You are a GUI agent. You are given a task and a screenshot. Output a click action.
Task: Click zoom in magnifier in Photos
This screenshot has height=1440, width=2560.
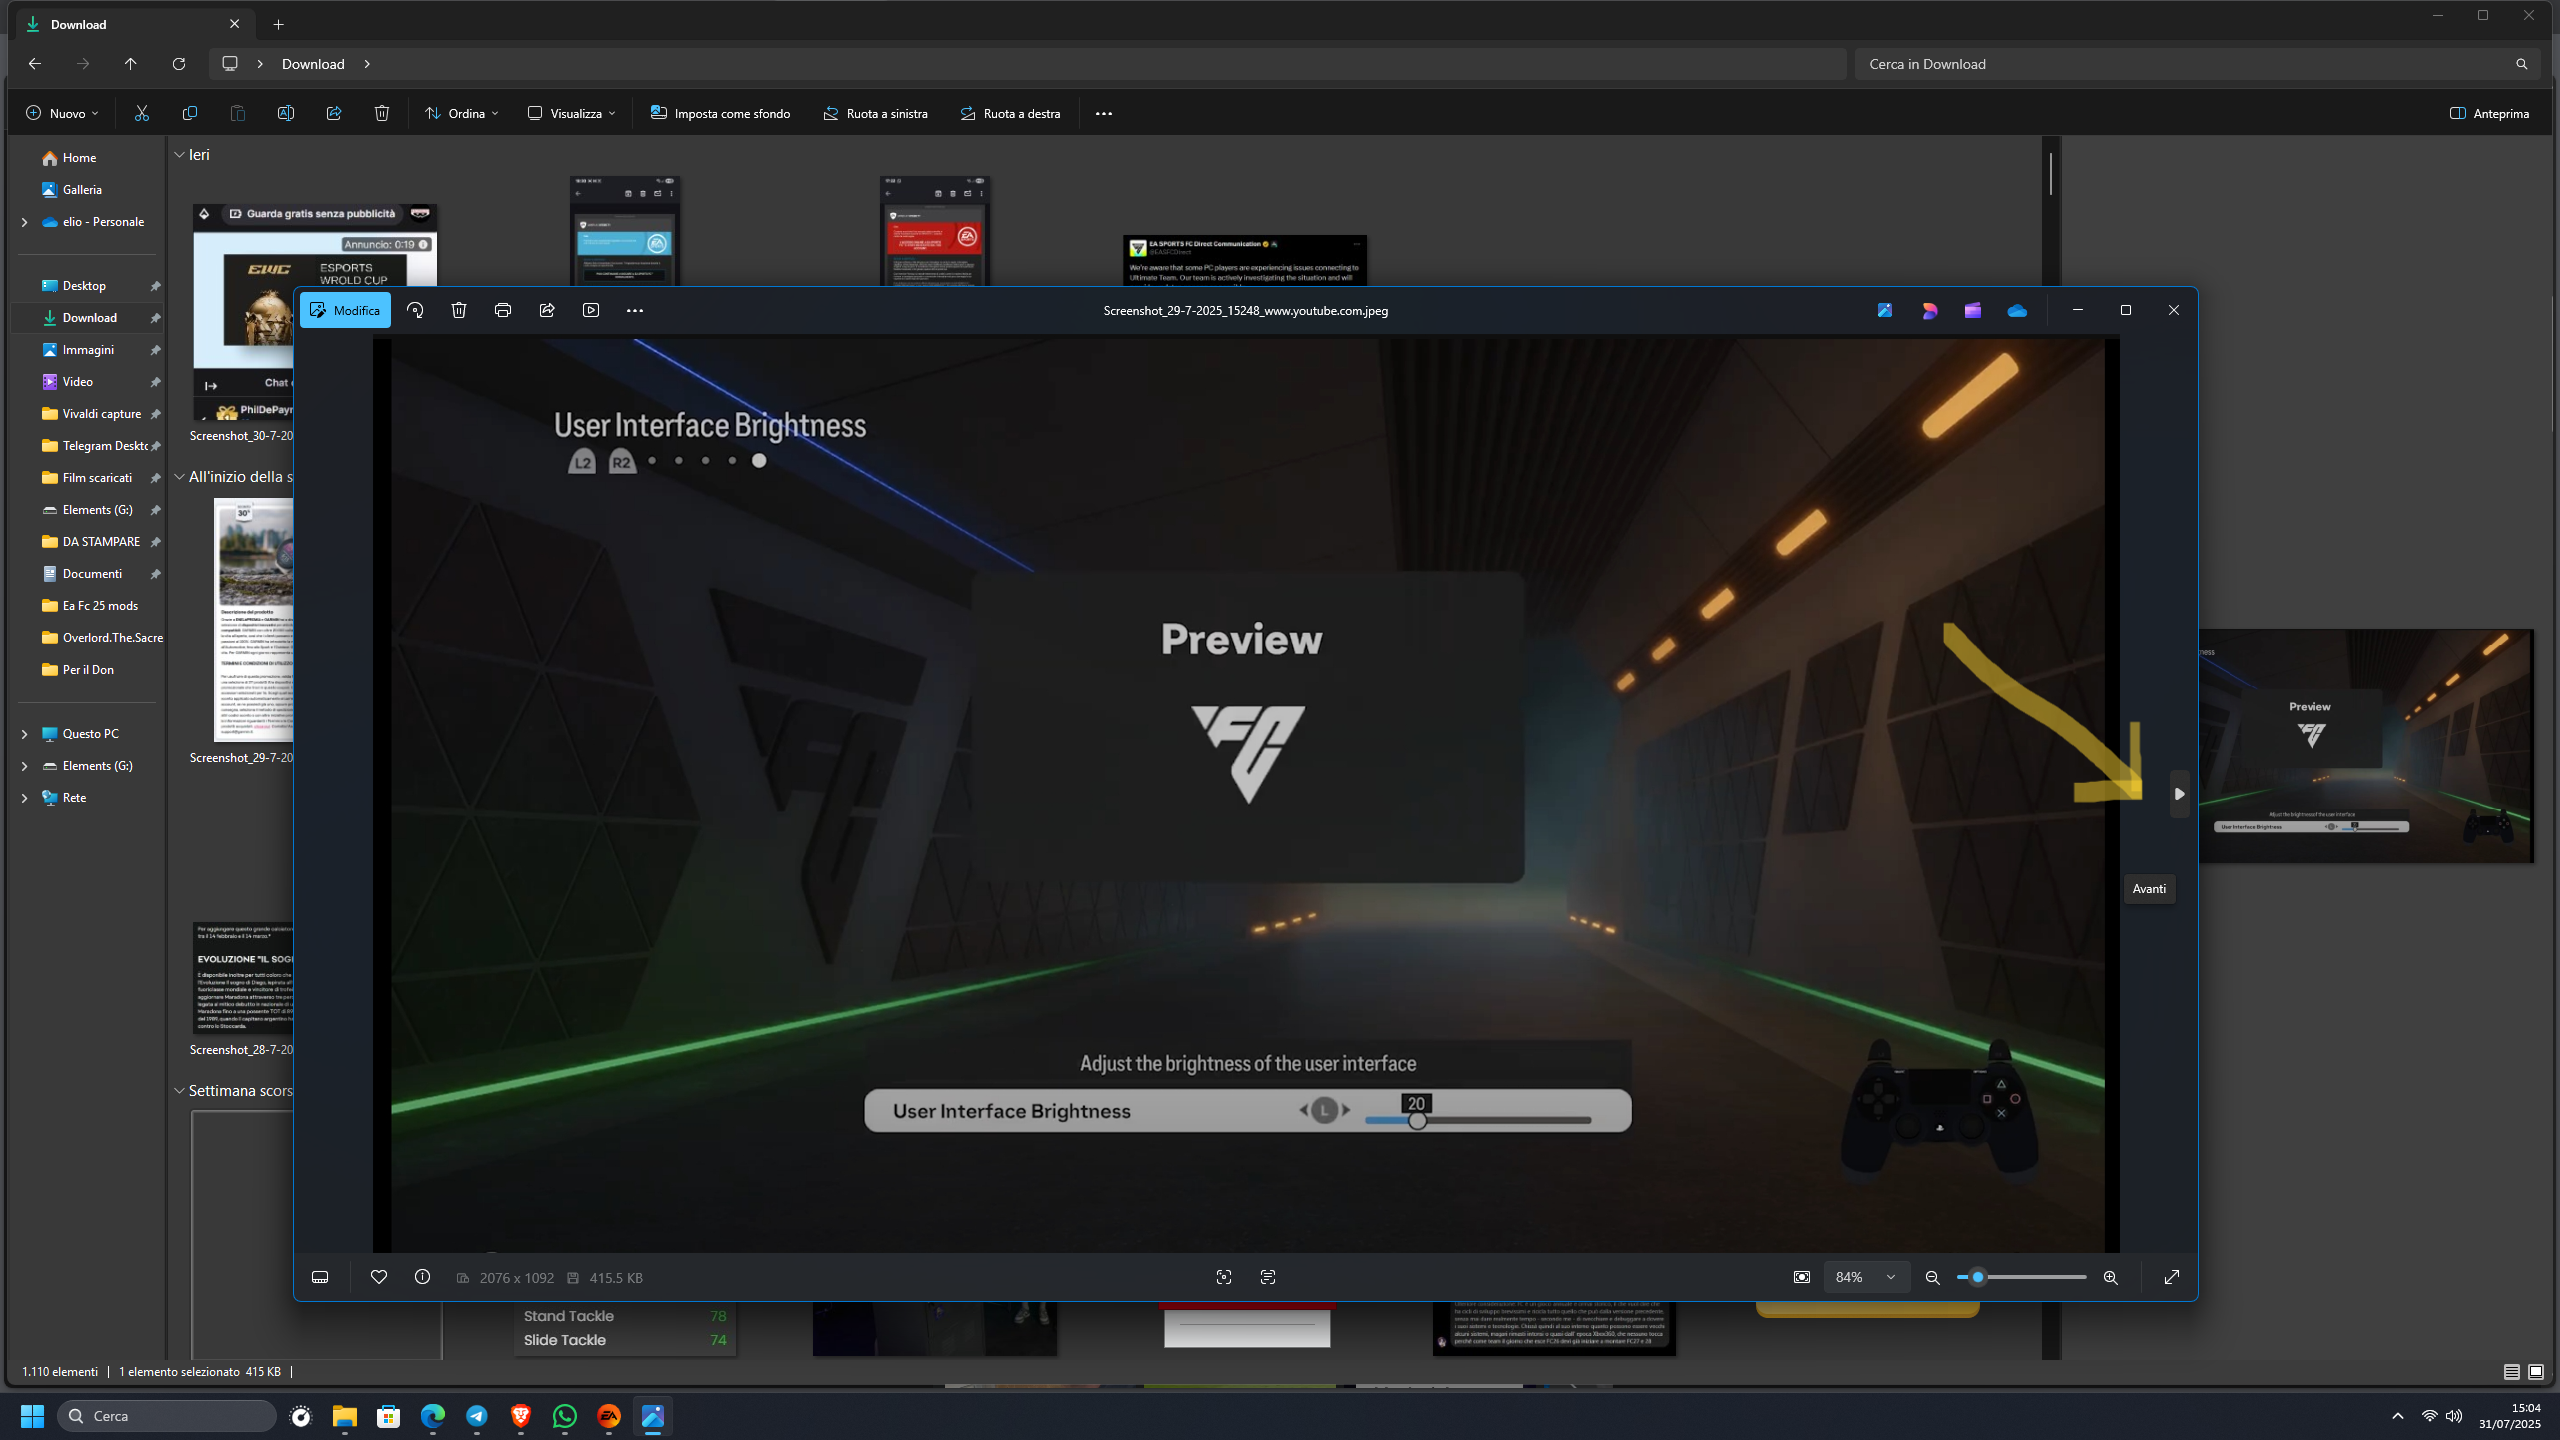pos(2111,1277)
